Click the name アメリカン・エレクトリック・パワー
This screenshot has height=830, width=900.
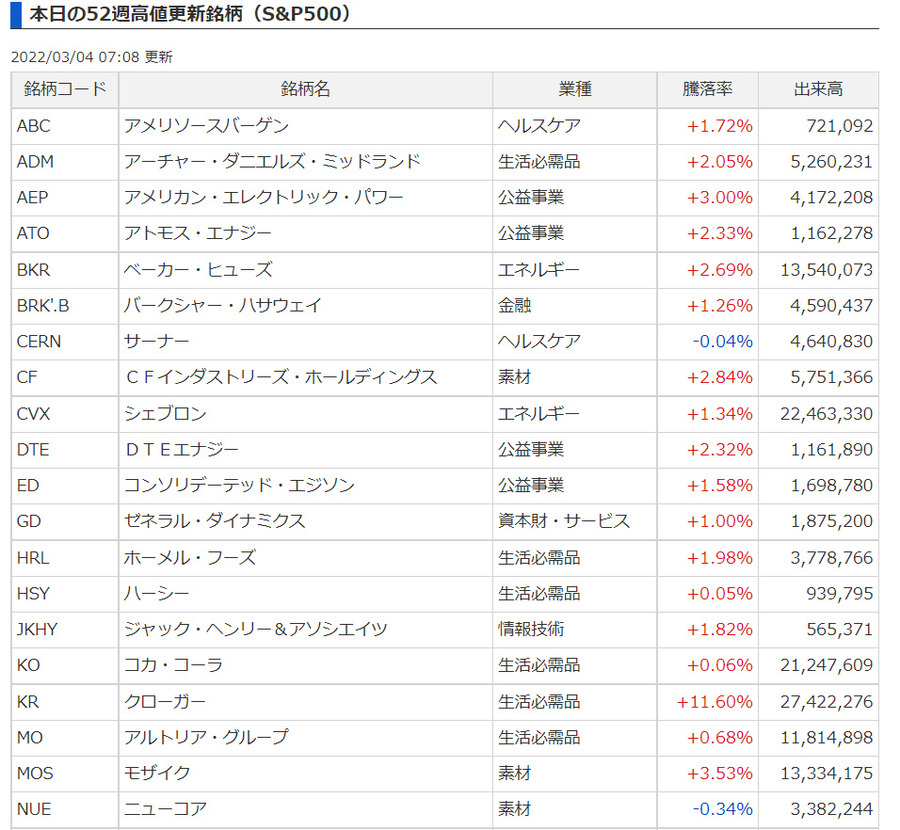[x=263, y=197]
